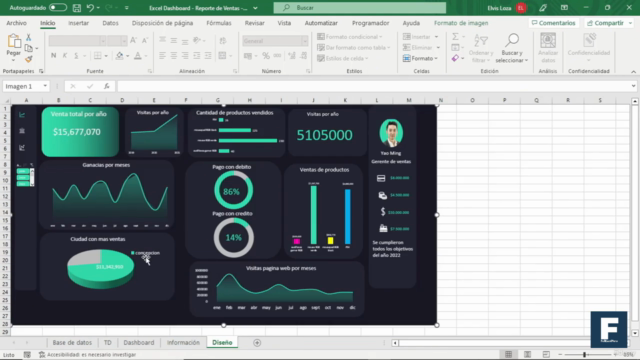Toggle underline S formatting
640x360 pixels.
(x=76, y=56)
